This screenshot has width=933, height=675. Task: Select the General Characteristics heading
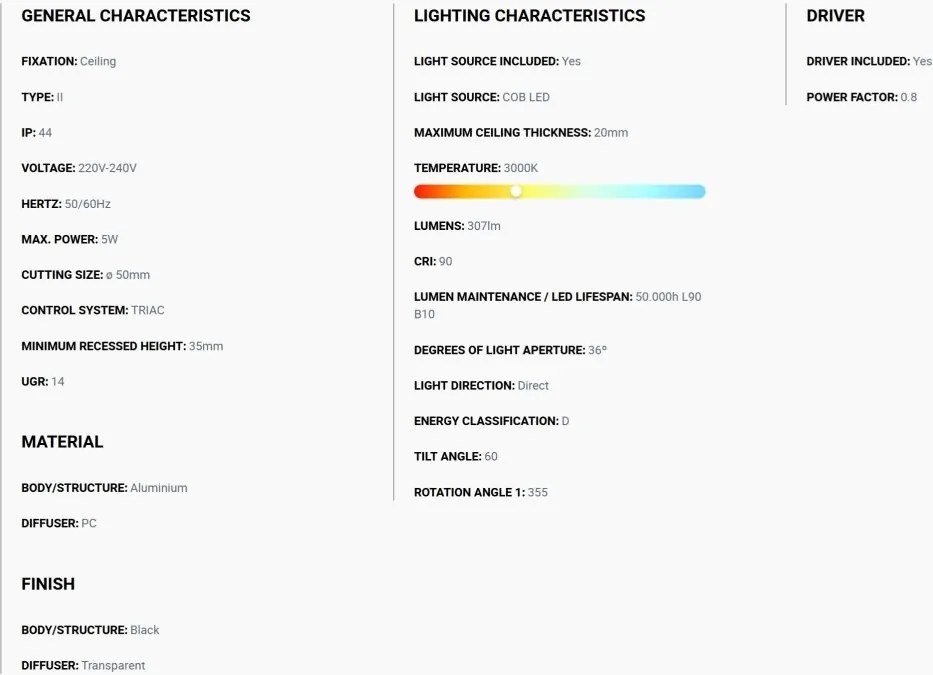pos(136,15)
